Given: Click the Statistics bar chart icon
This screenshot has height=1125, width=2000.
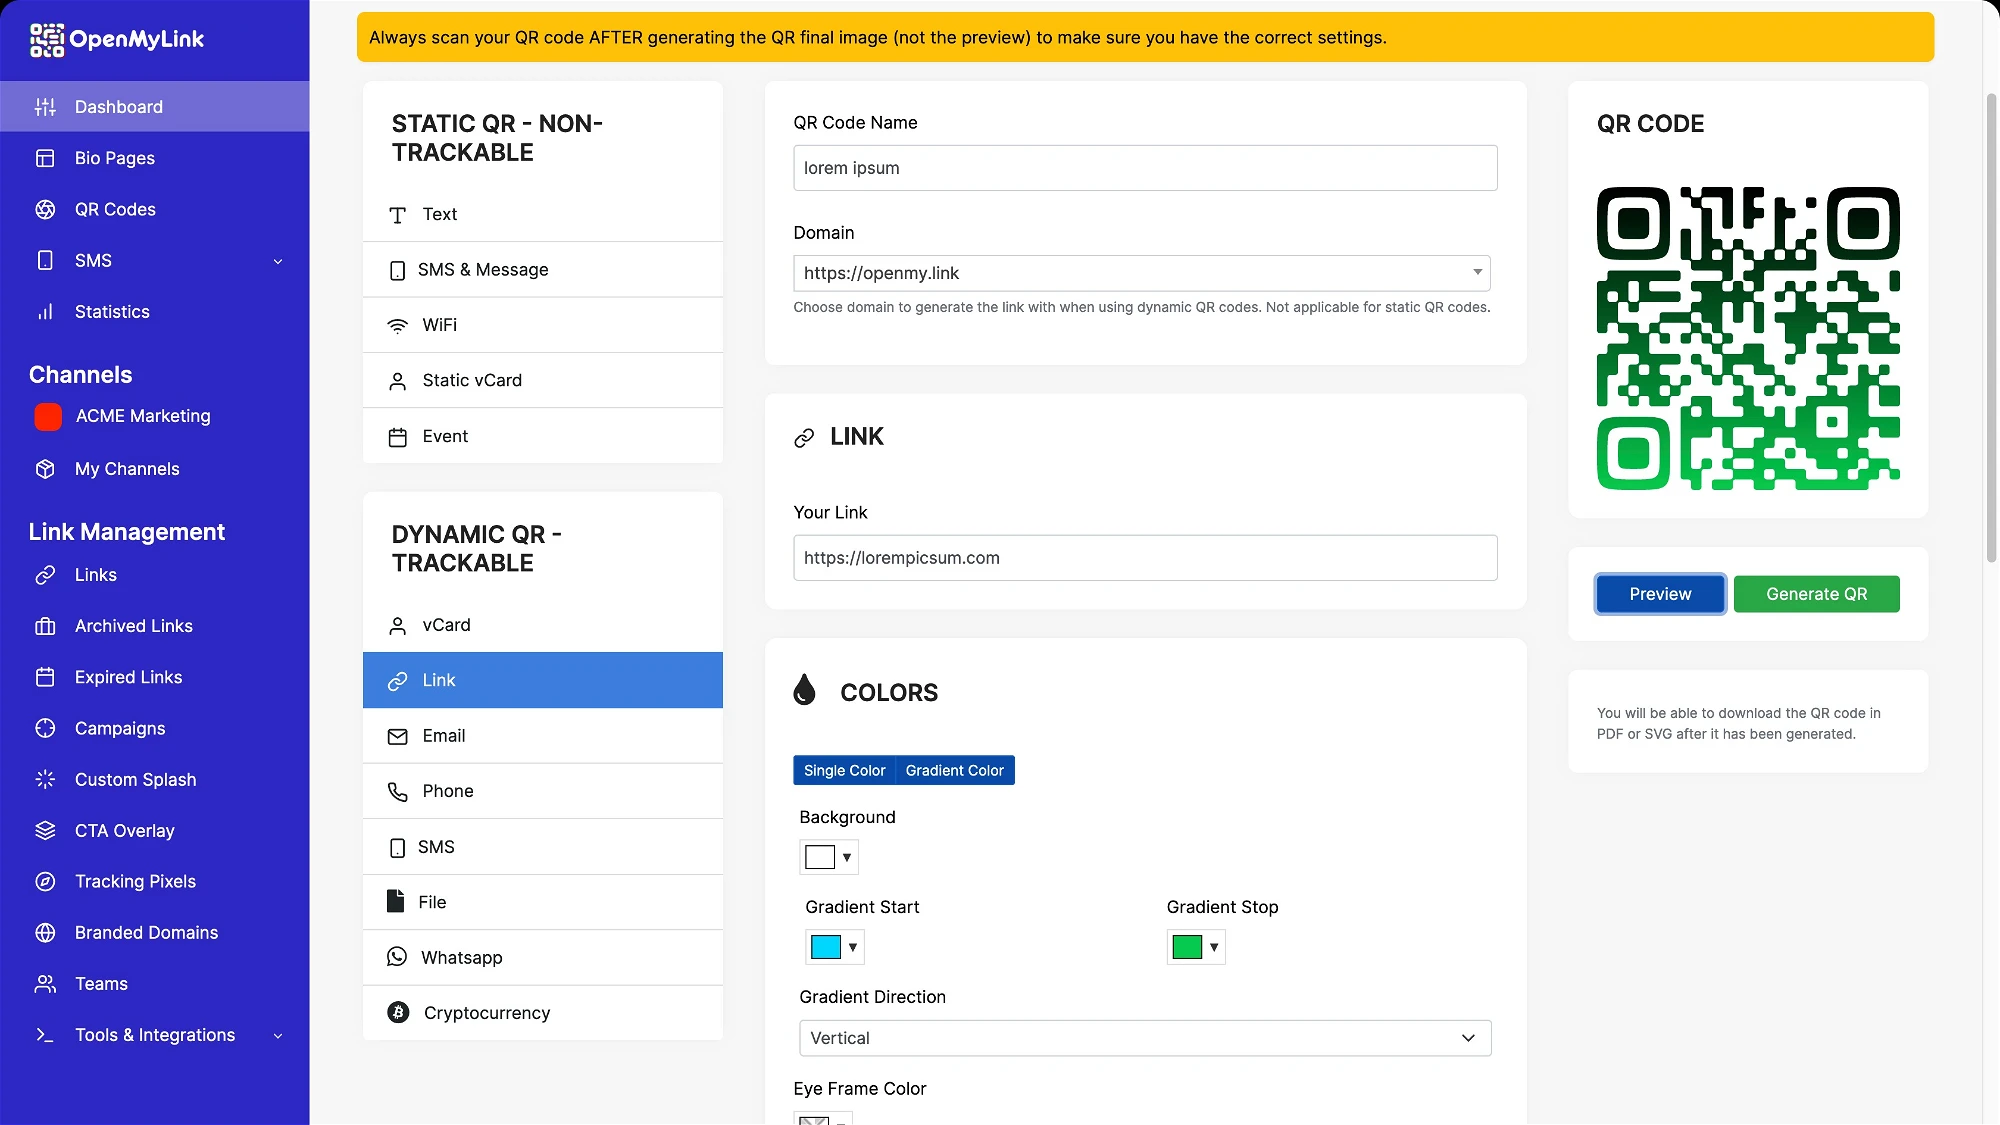Looking at the screenshot, I should coord(45,312).
